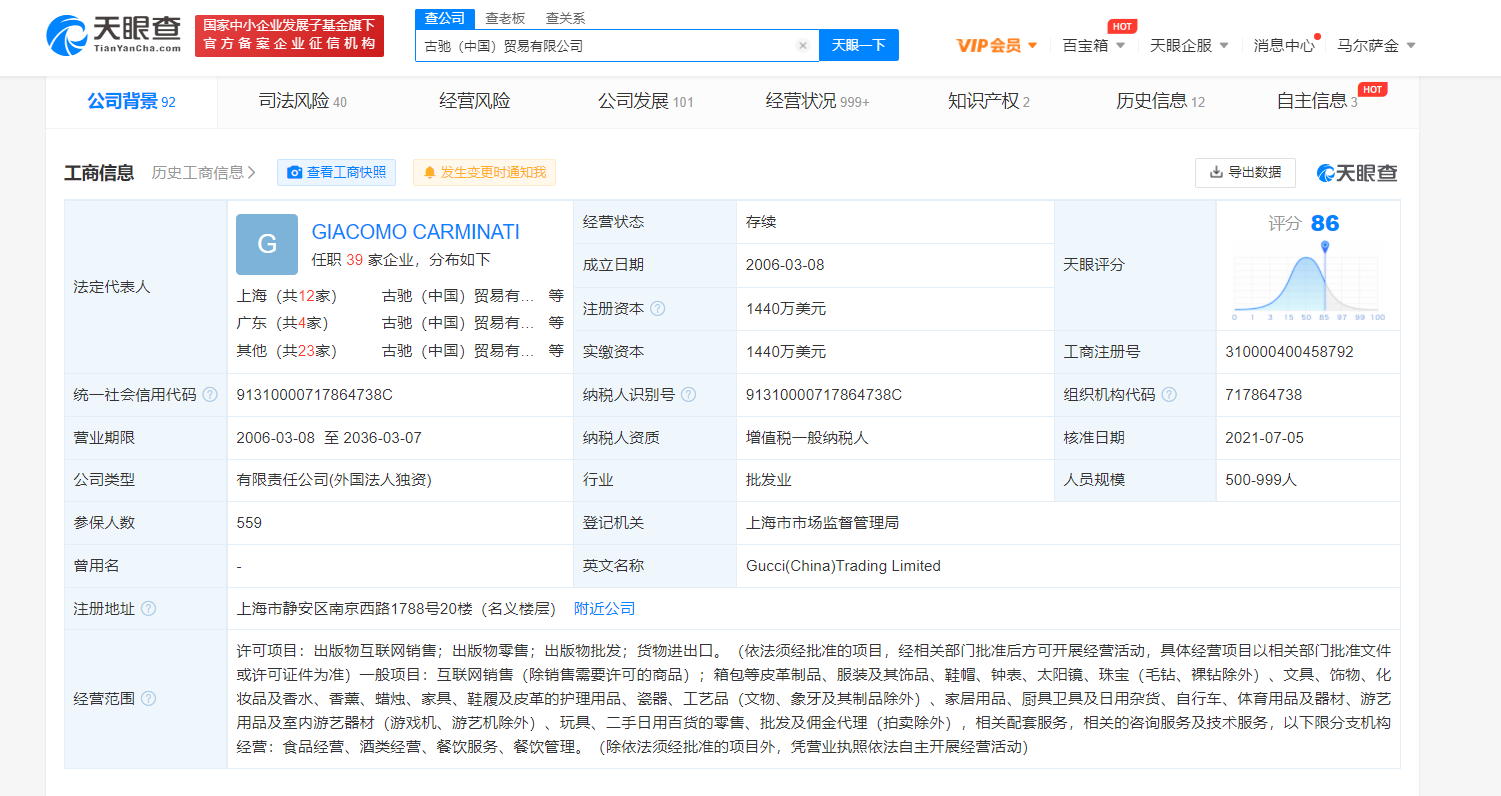Click help icon beside 组织机构代码
The image size is (1501, 796).
(x=1169, y=395)
